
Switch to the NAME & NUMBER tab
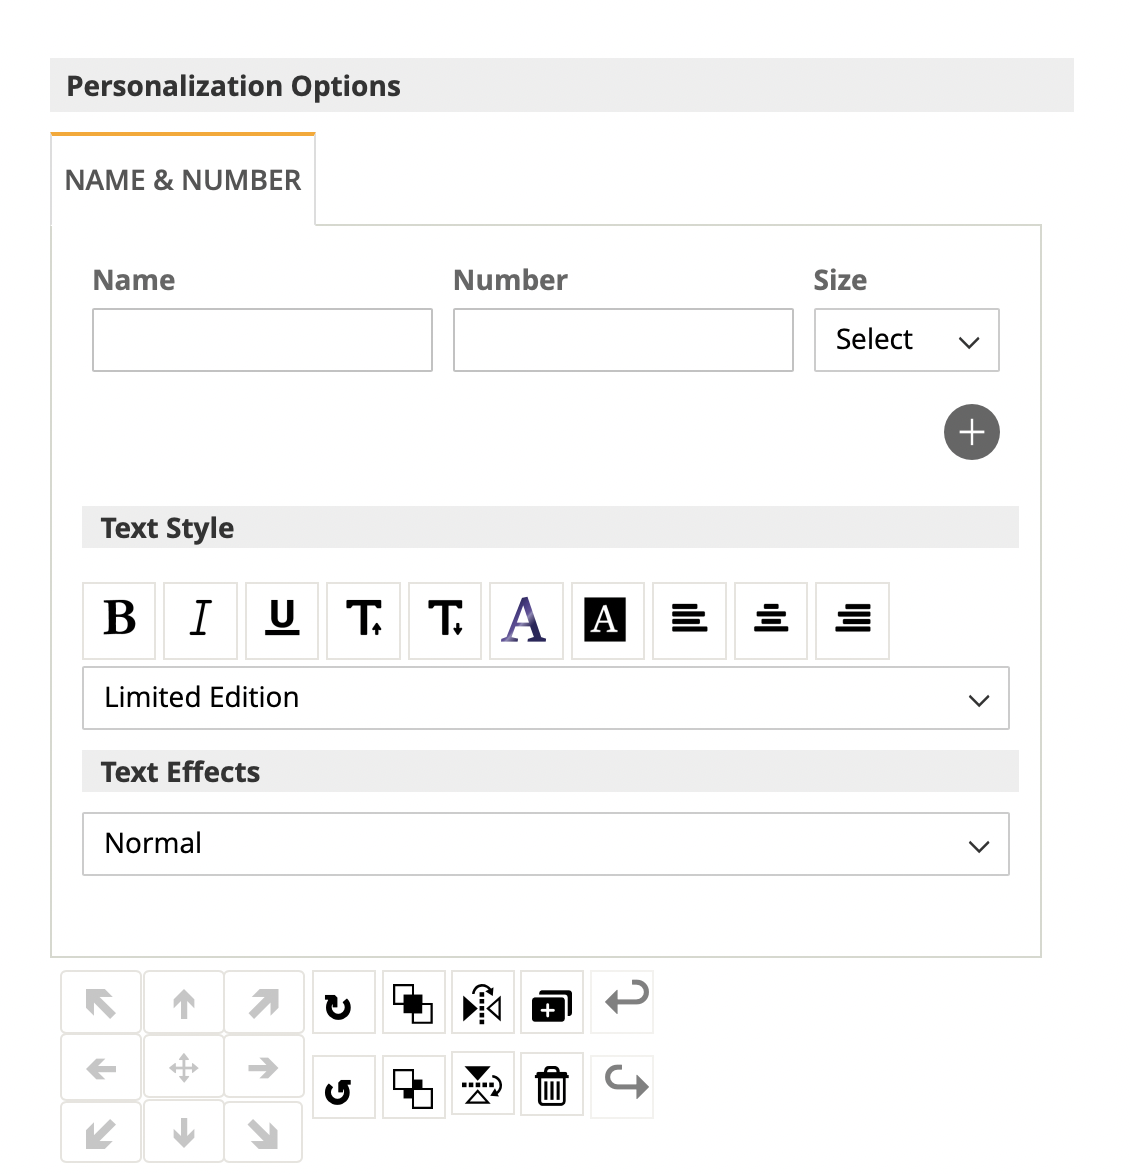click(183, 180)
